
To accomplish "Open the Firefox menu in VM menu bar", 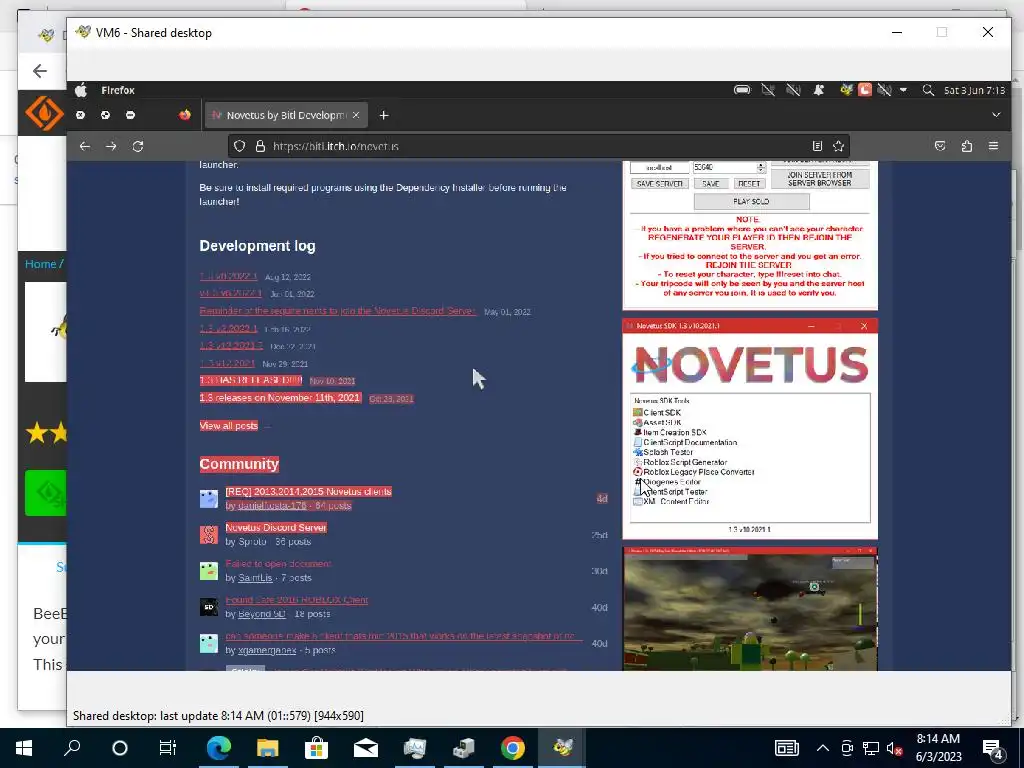I will (x=118, y=90).
